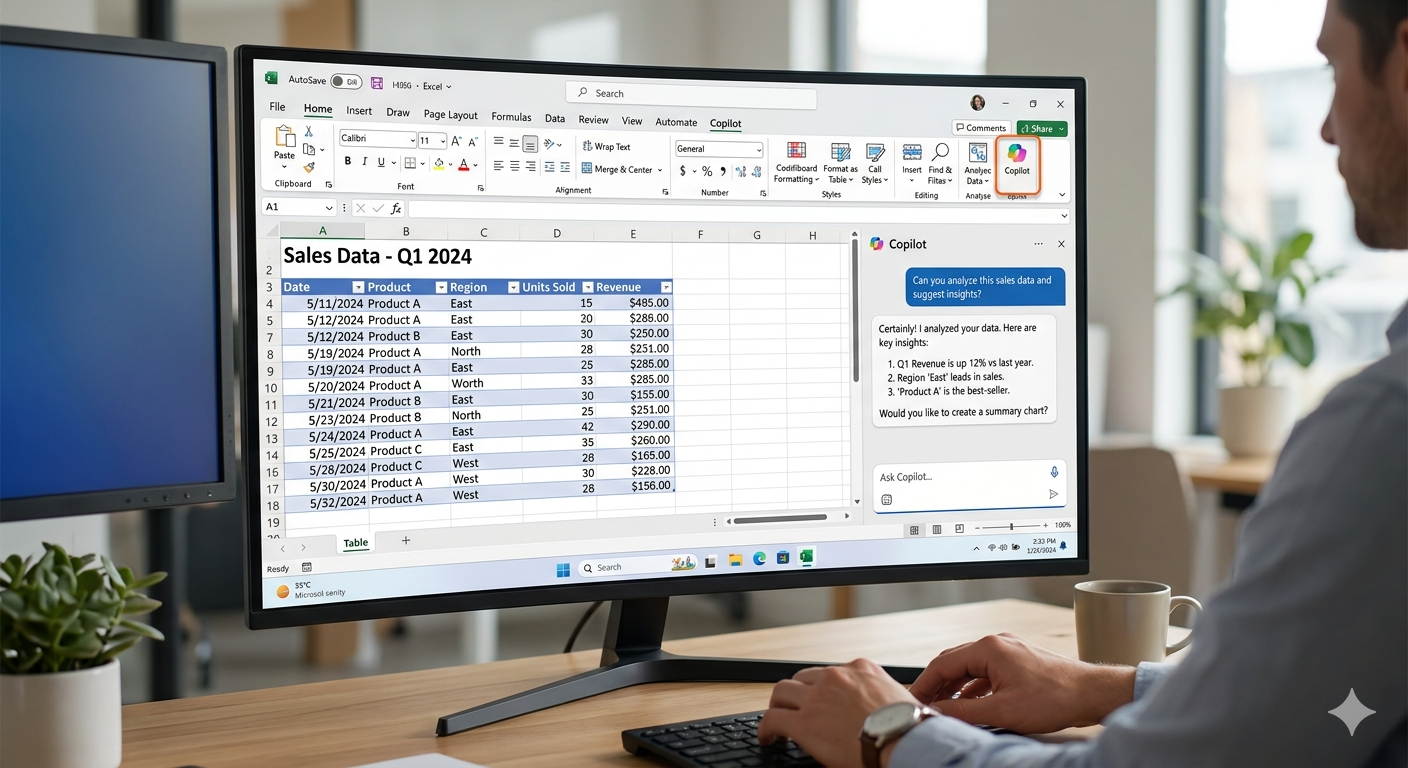Screen dimensions: 1408x768
Task: Click the add new sheet plus icon
Action: (405, 540)
